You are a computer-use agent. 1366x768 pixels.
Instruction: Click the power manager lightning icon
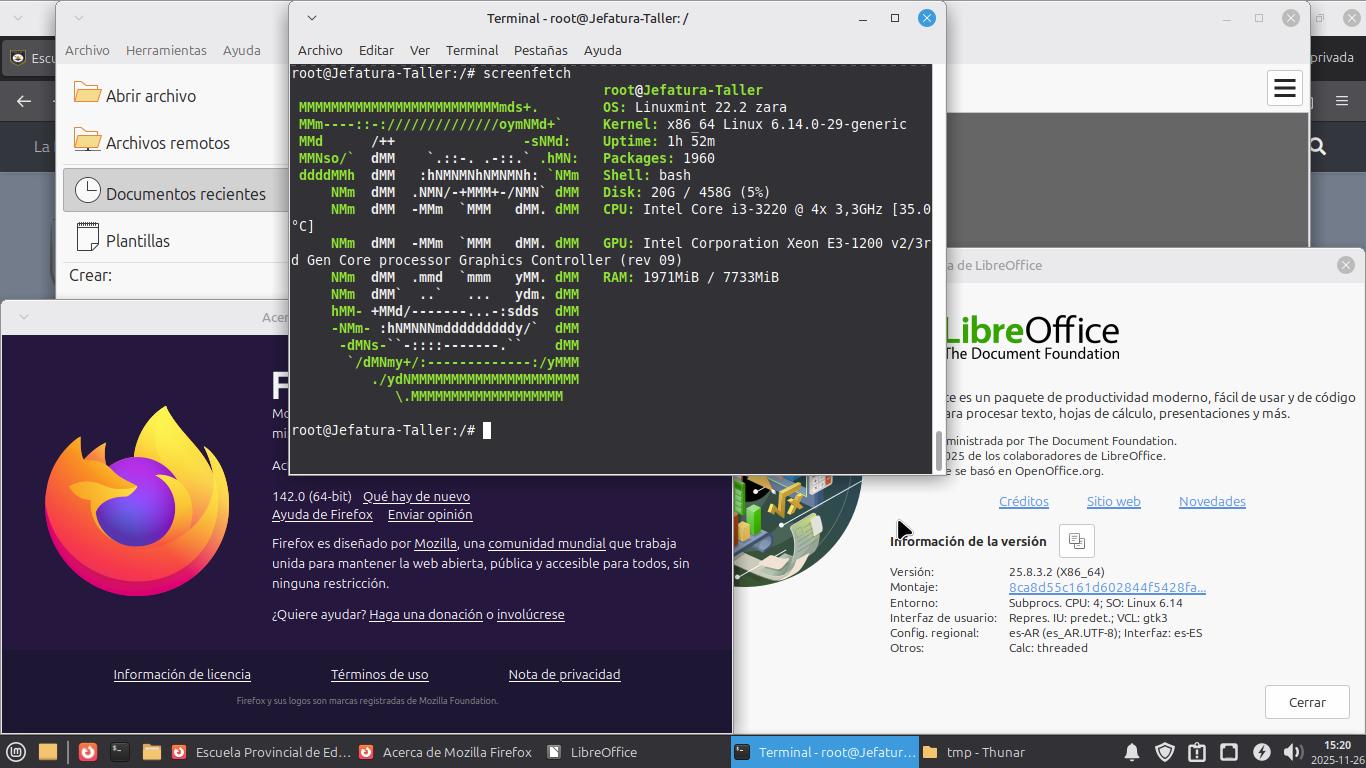point(1261,752)
